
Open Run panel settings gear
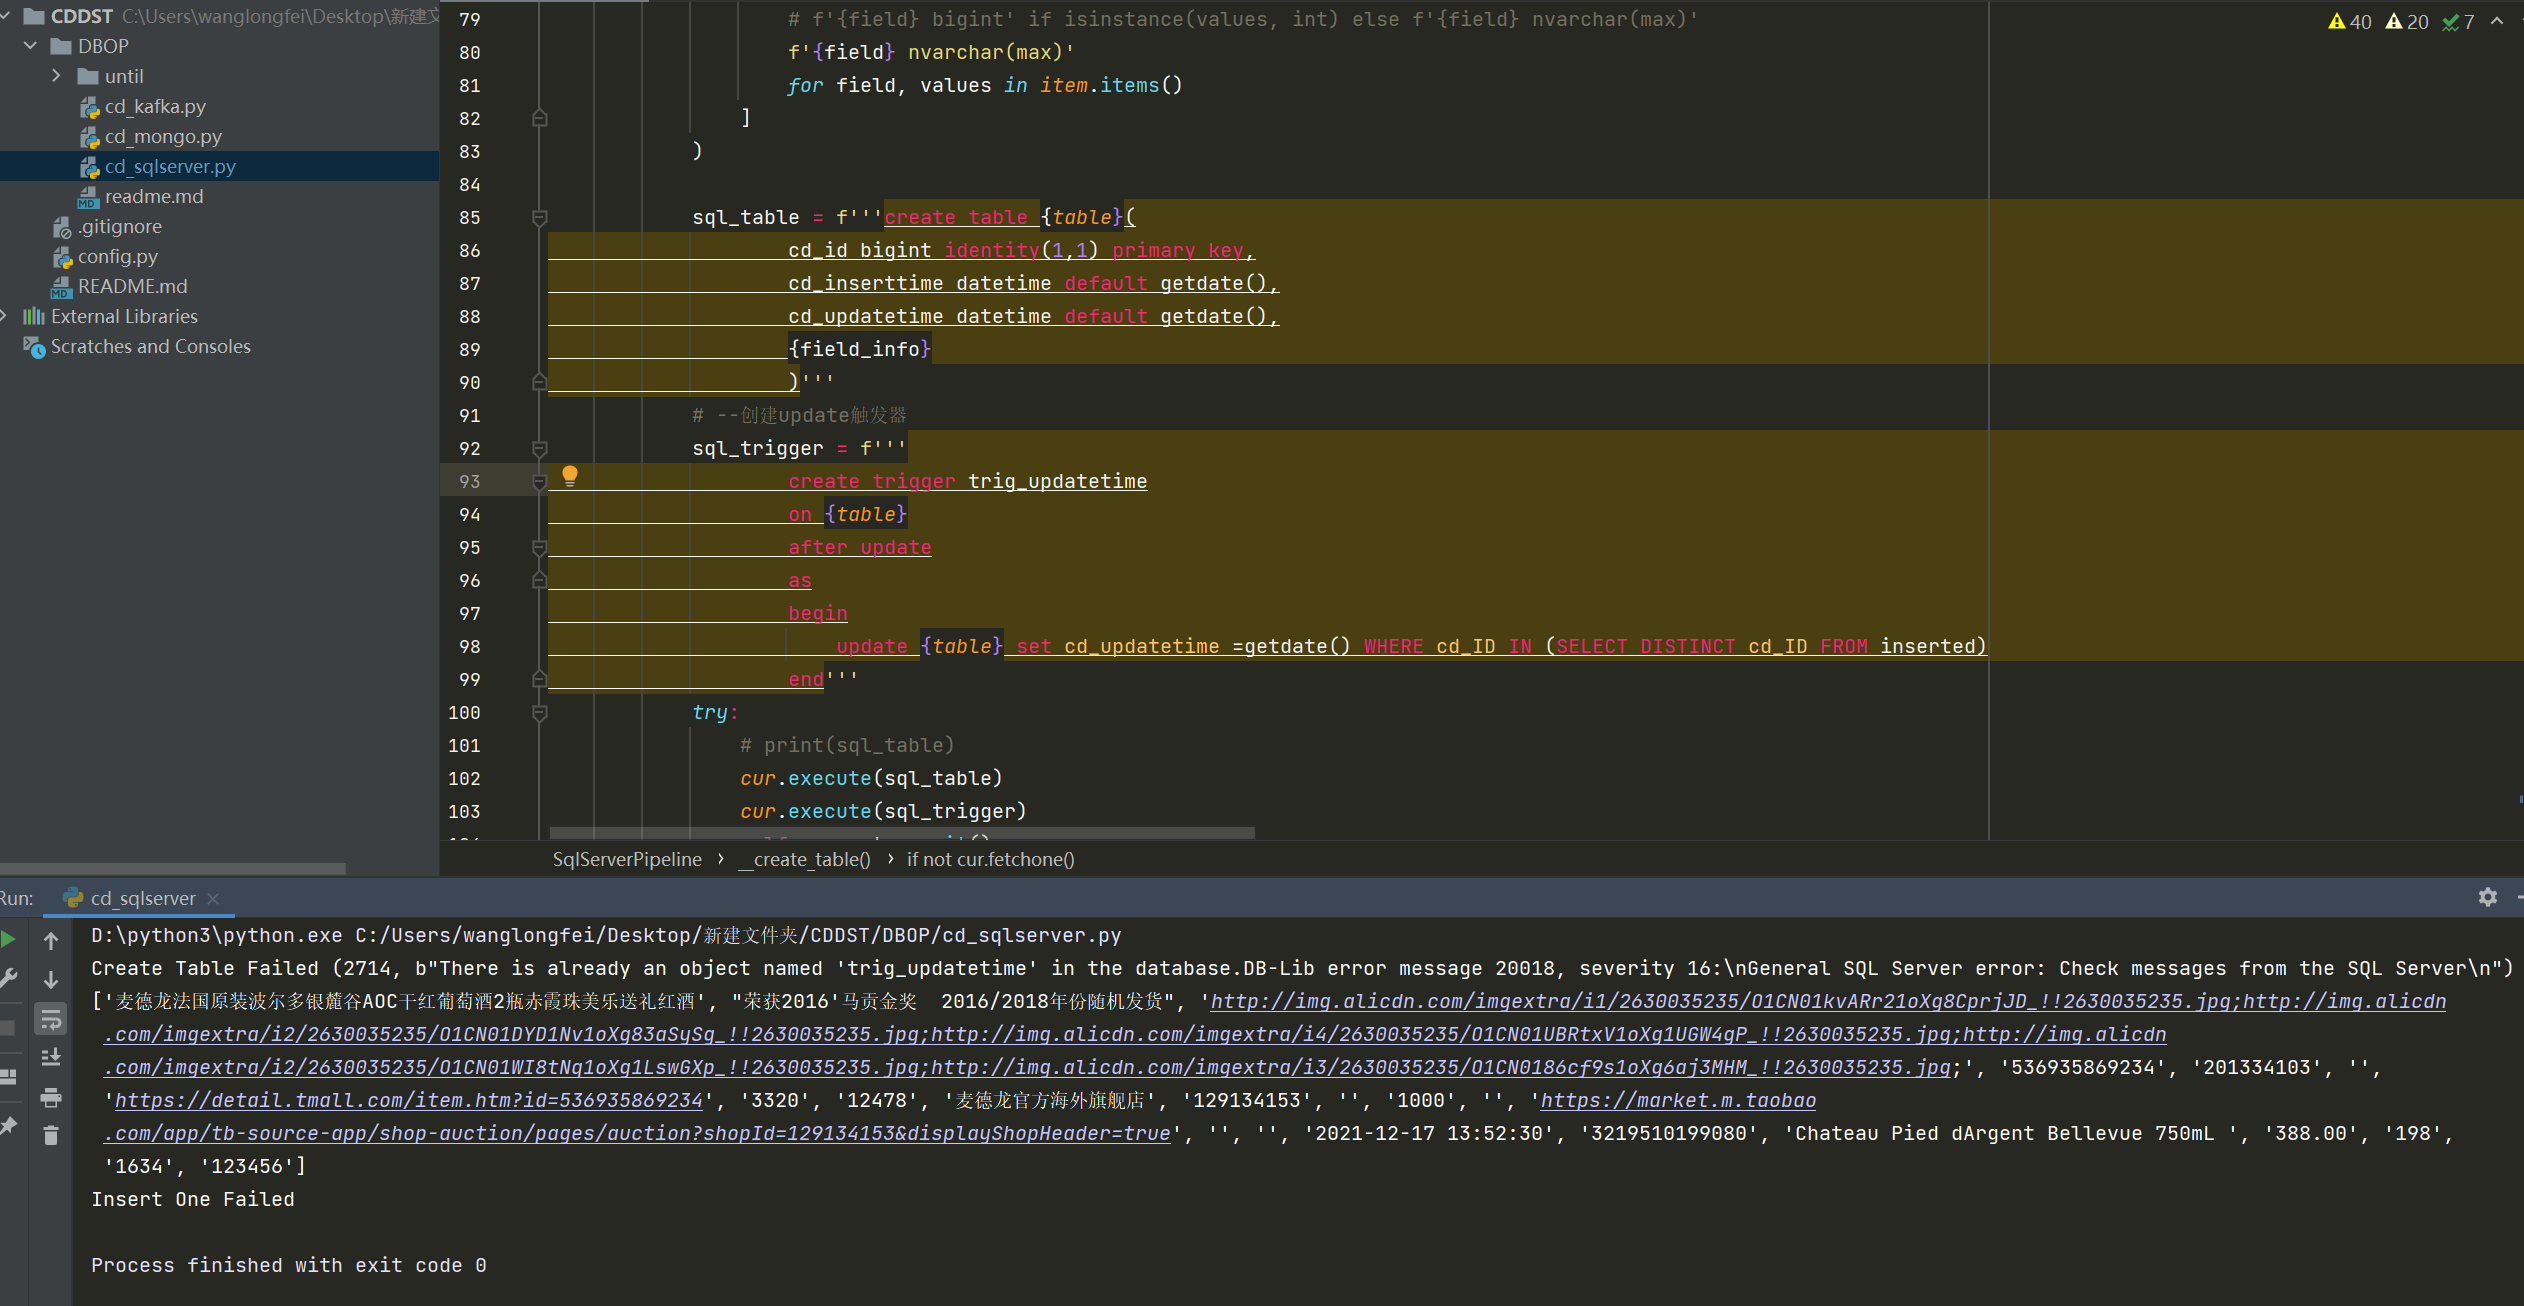pyautogui.click(x=2488, y=897)
